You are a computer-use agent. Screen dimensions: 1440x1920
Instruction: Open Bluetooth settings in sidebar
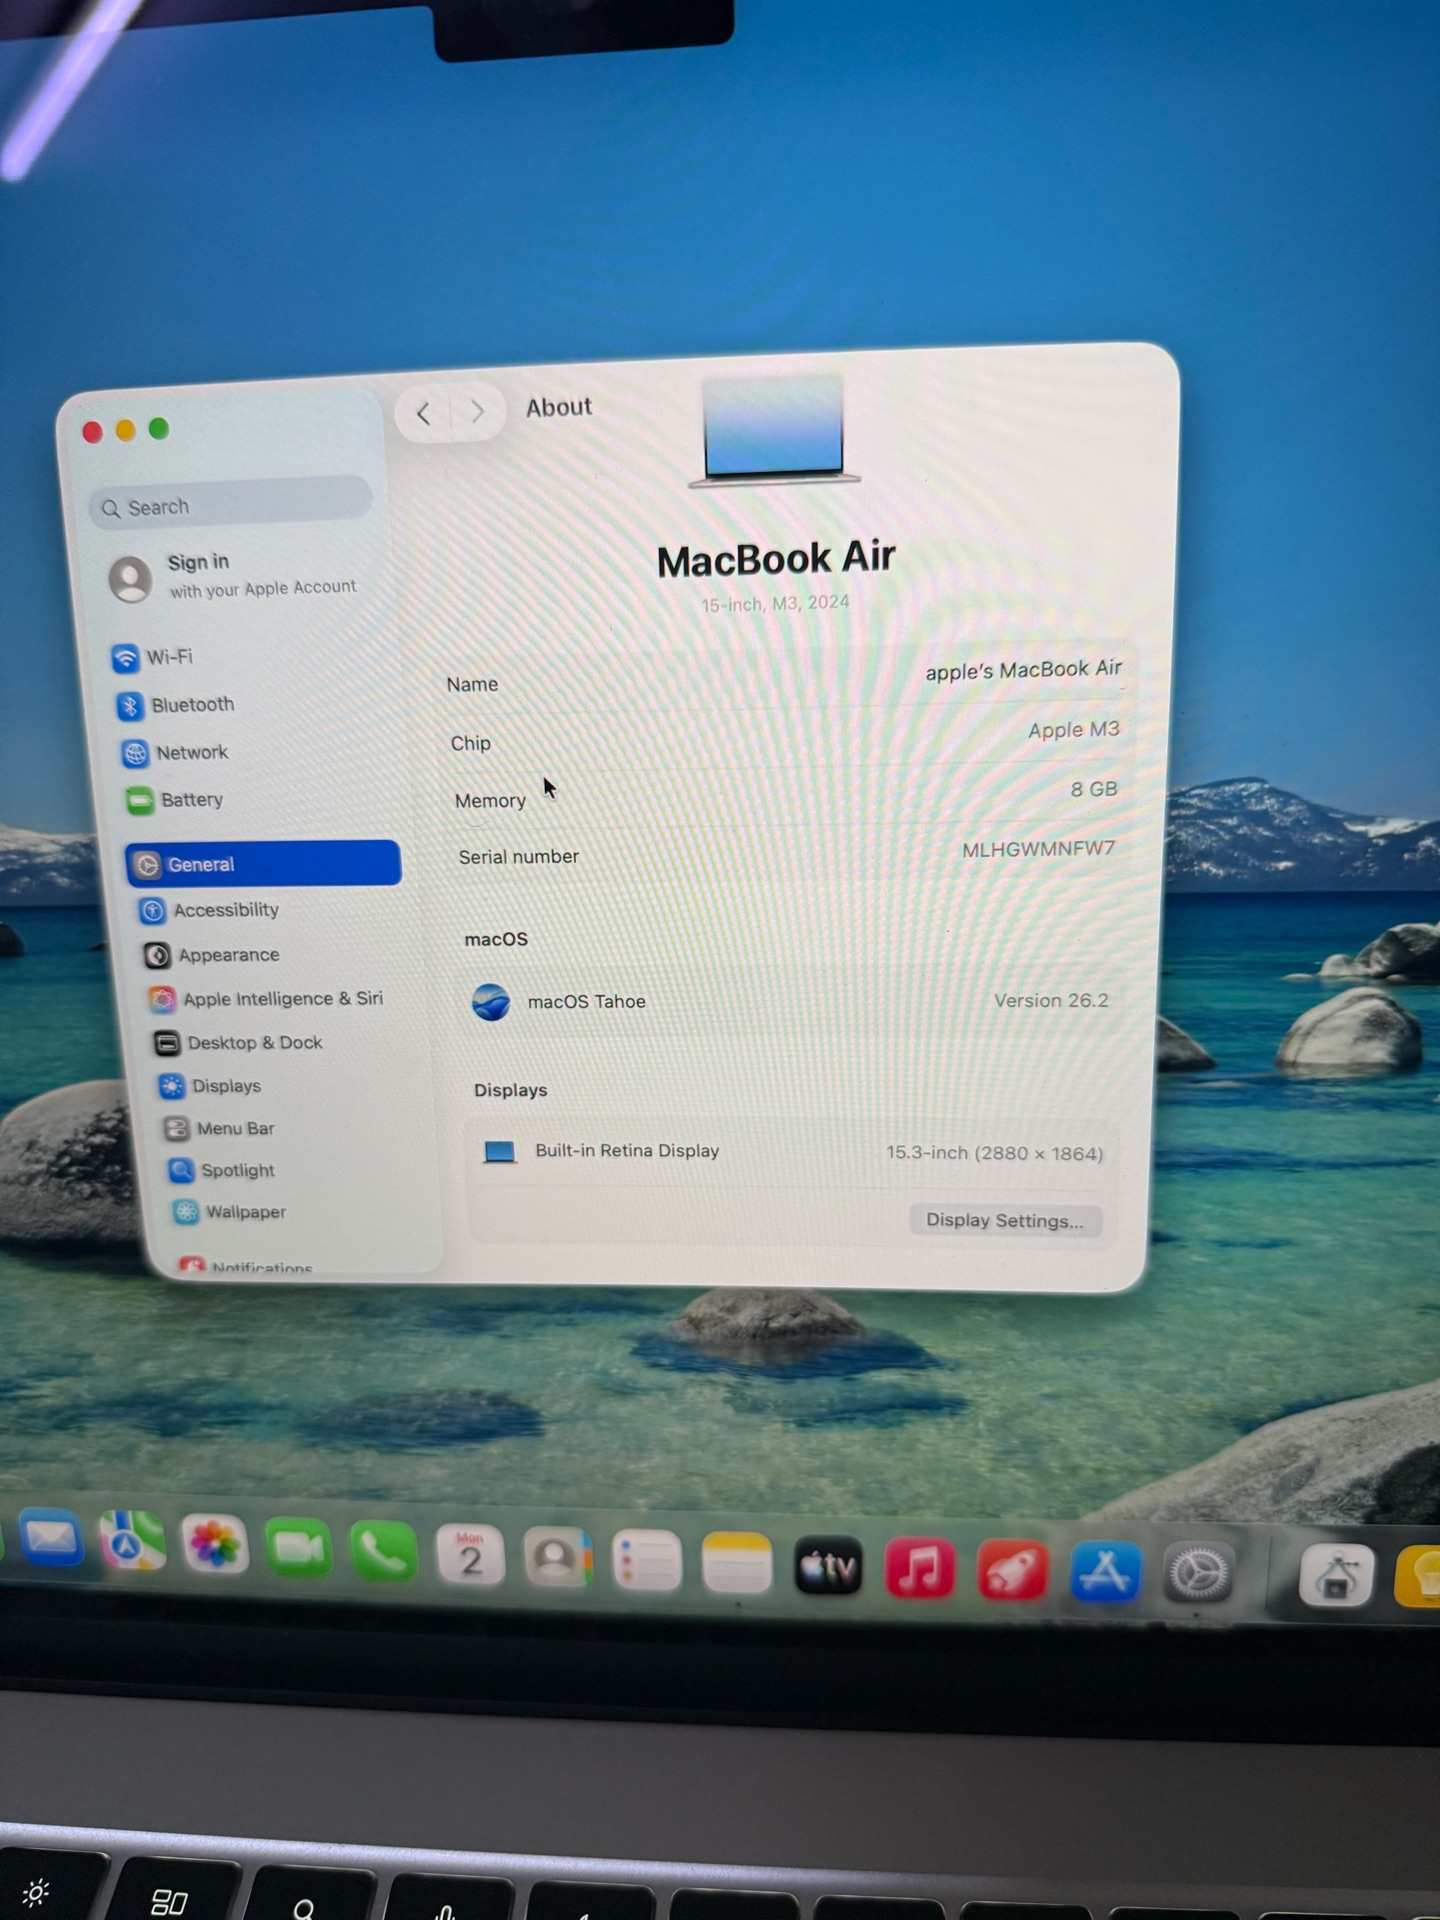(x=175, y=705)
